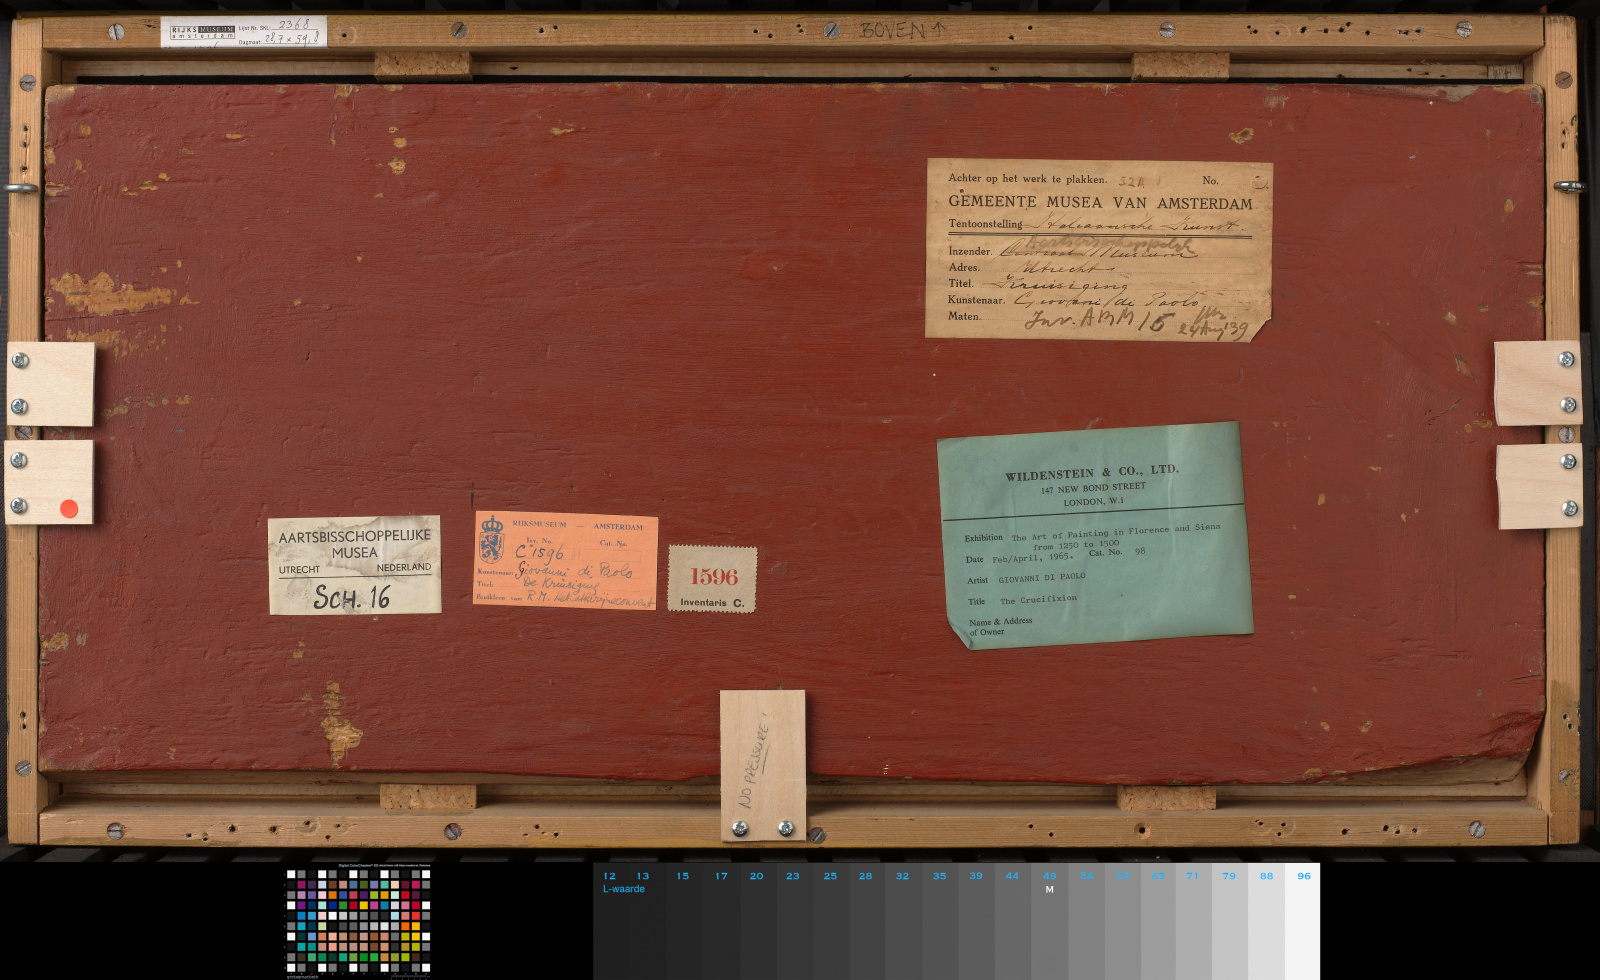Select the green Wildenstein & Co. label
The height and width of the screenshot is (980, 1600).
(1095, 535)
